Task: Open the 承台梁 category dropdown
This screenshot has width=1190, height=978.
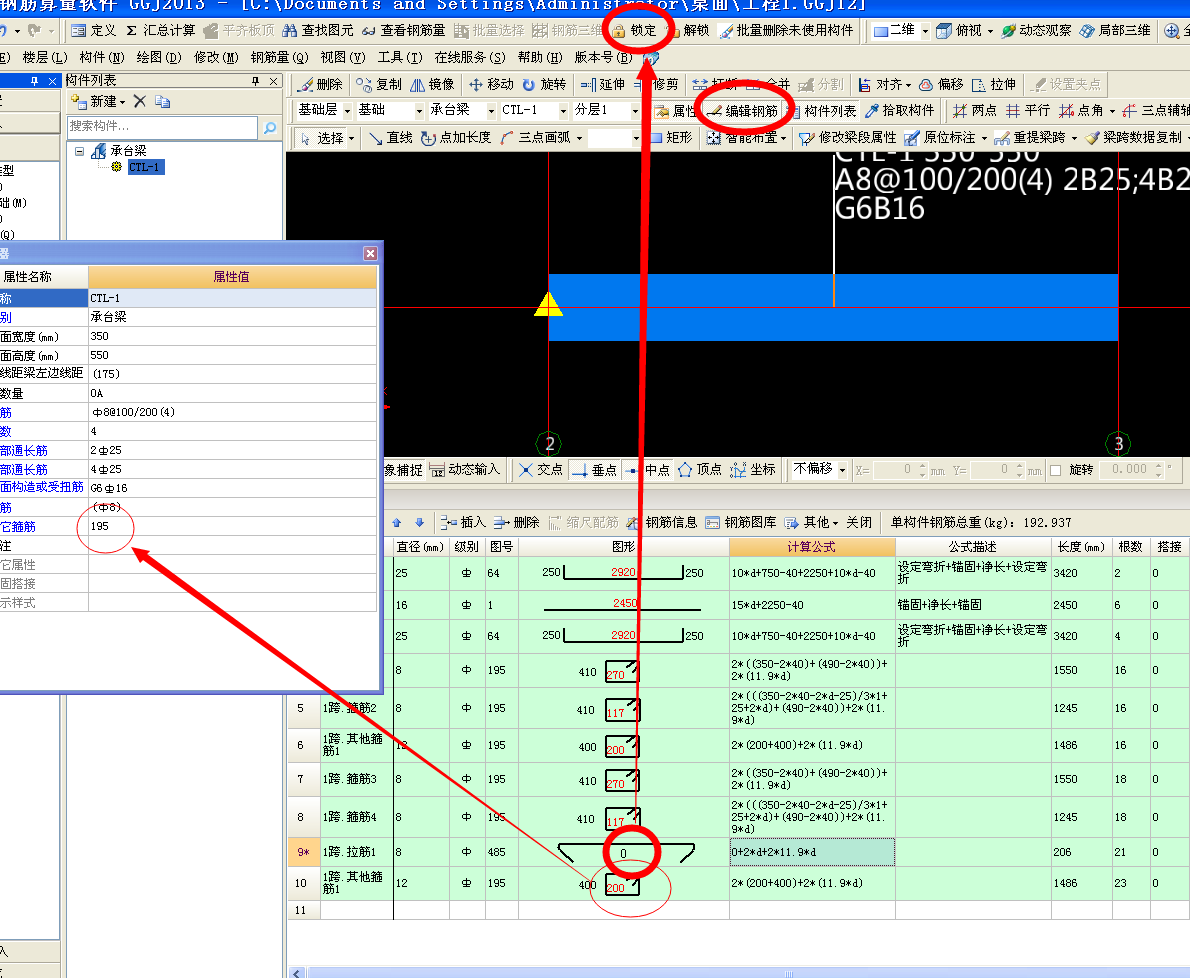Action: [491, 111]
